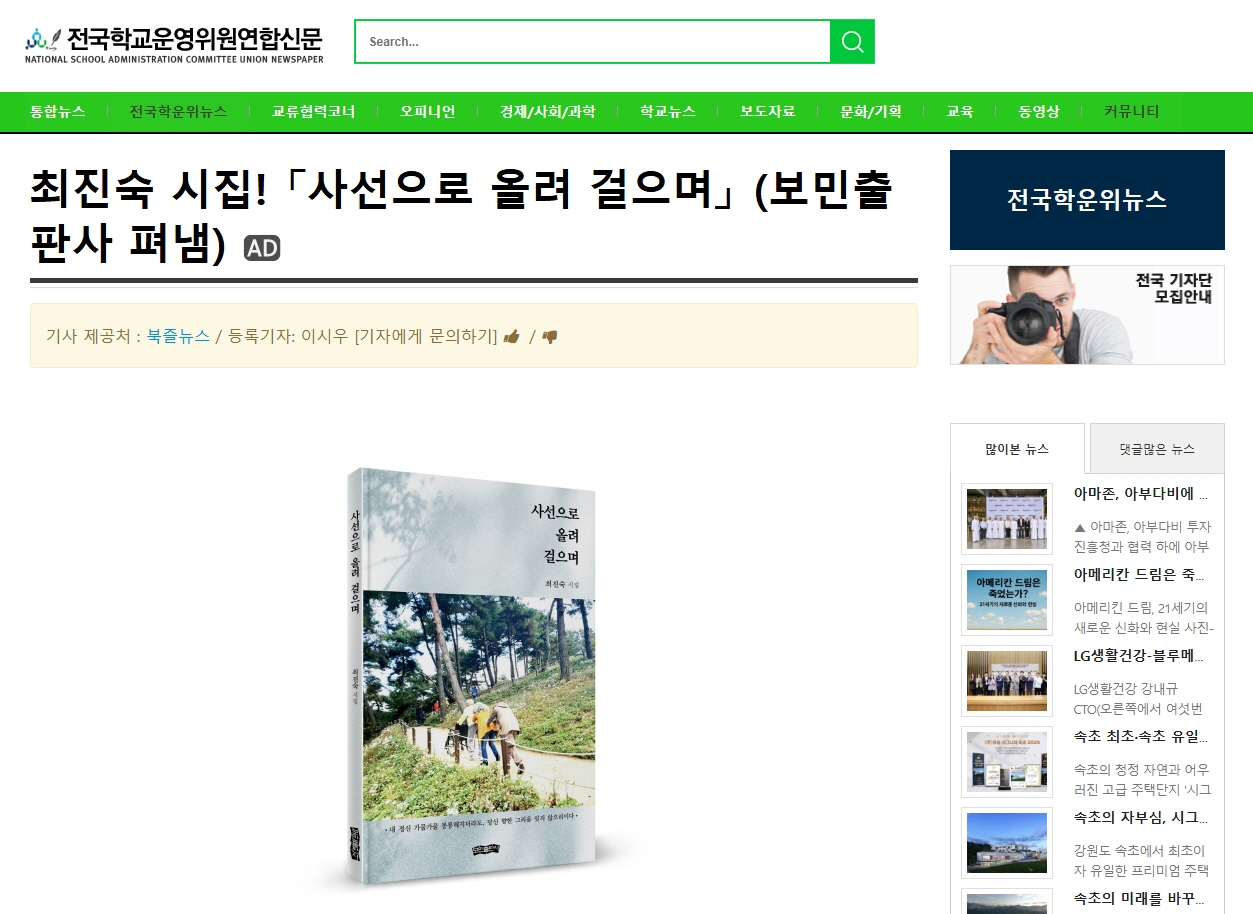
Task: Click the 전국학운위뉴스 sidebar banner
Action: pyautogui.click(x=1087, y=200)
